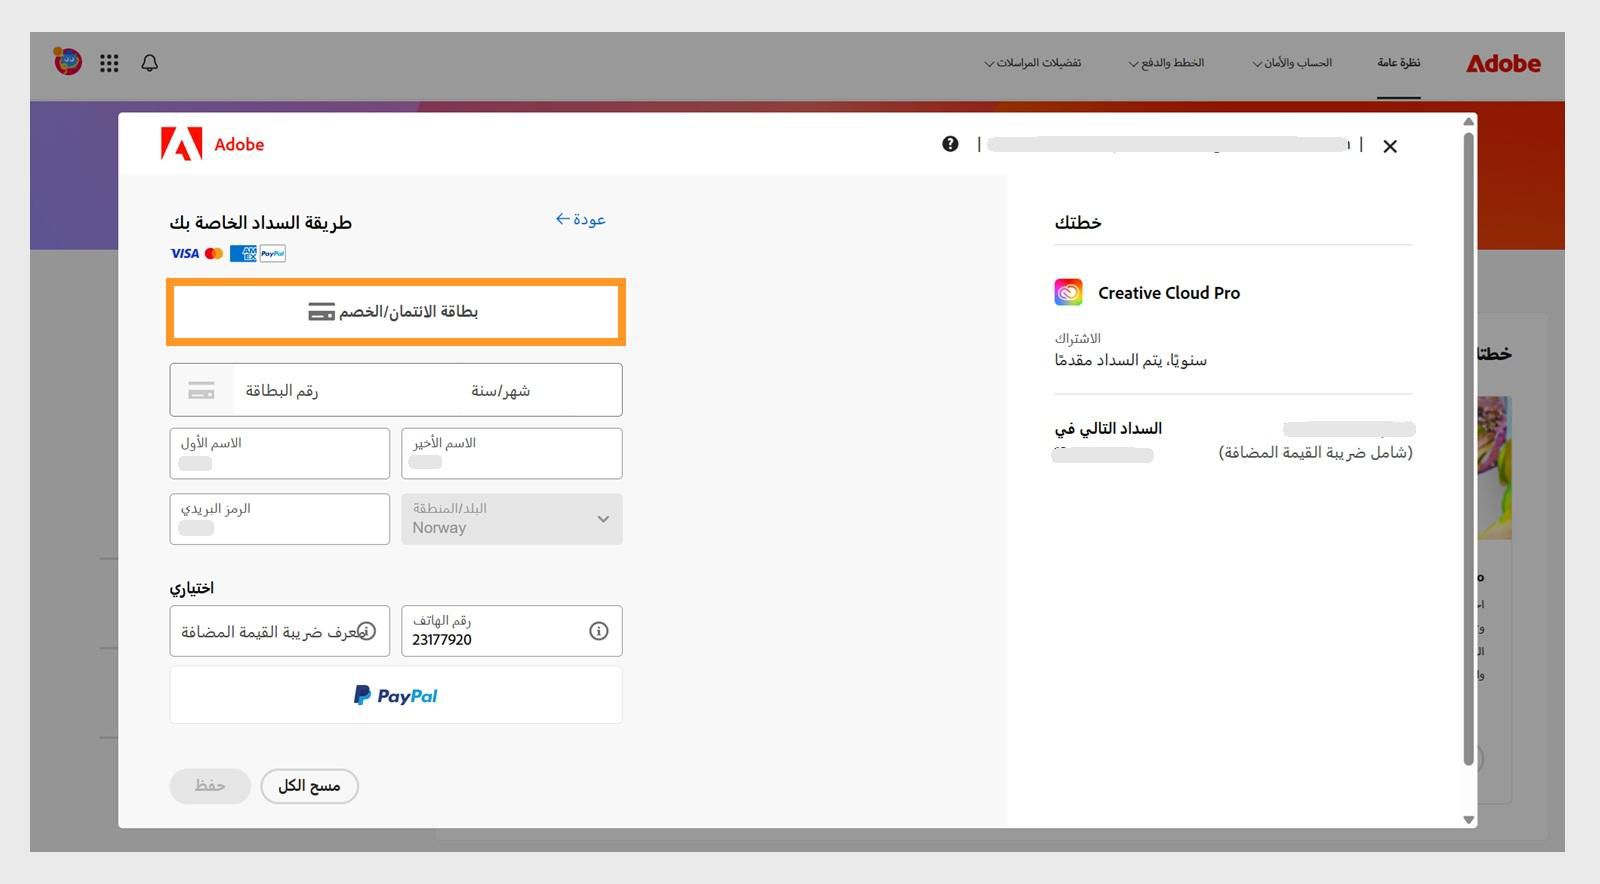
Task: Click the مسح الكل clear all button
Action: (310, 786)
